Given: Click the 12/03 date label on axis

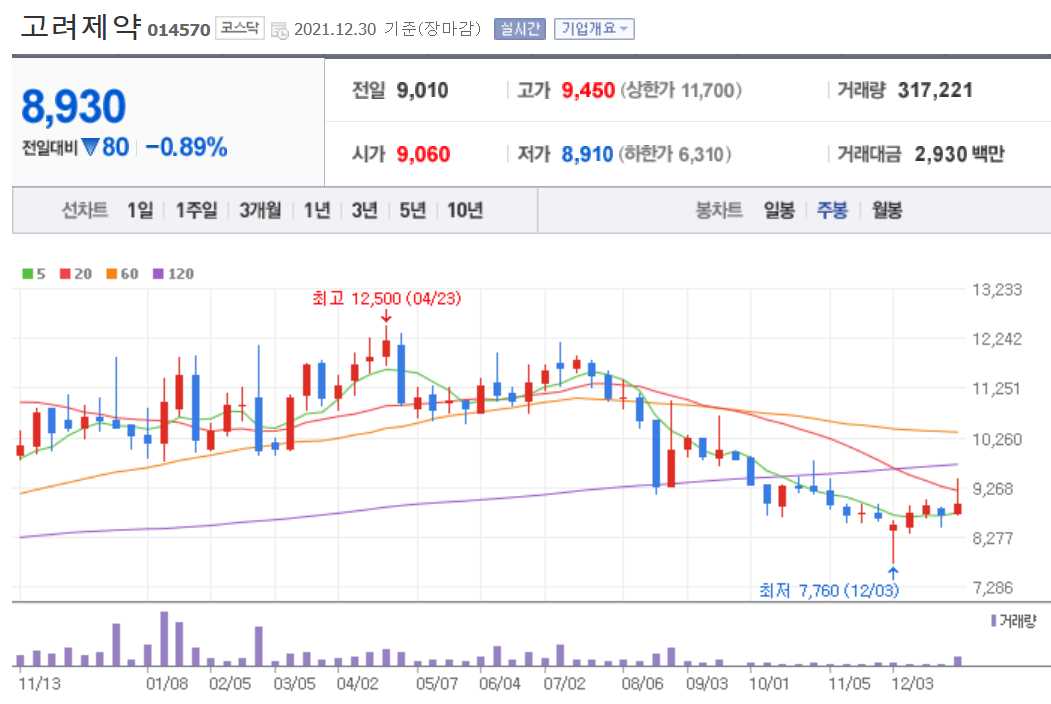Looking at the screenshot, I should click(912, 683).
